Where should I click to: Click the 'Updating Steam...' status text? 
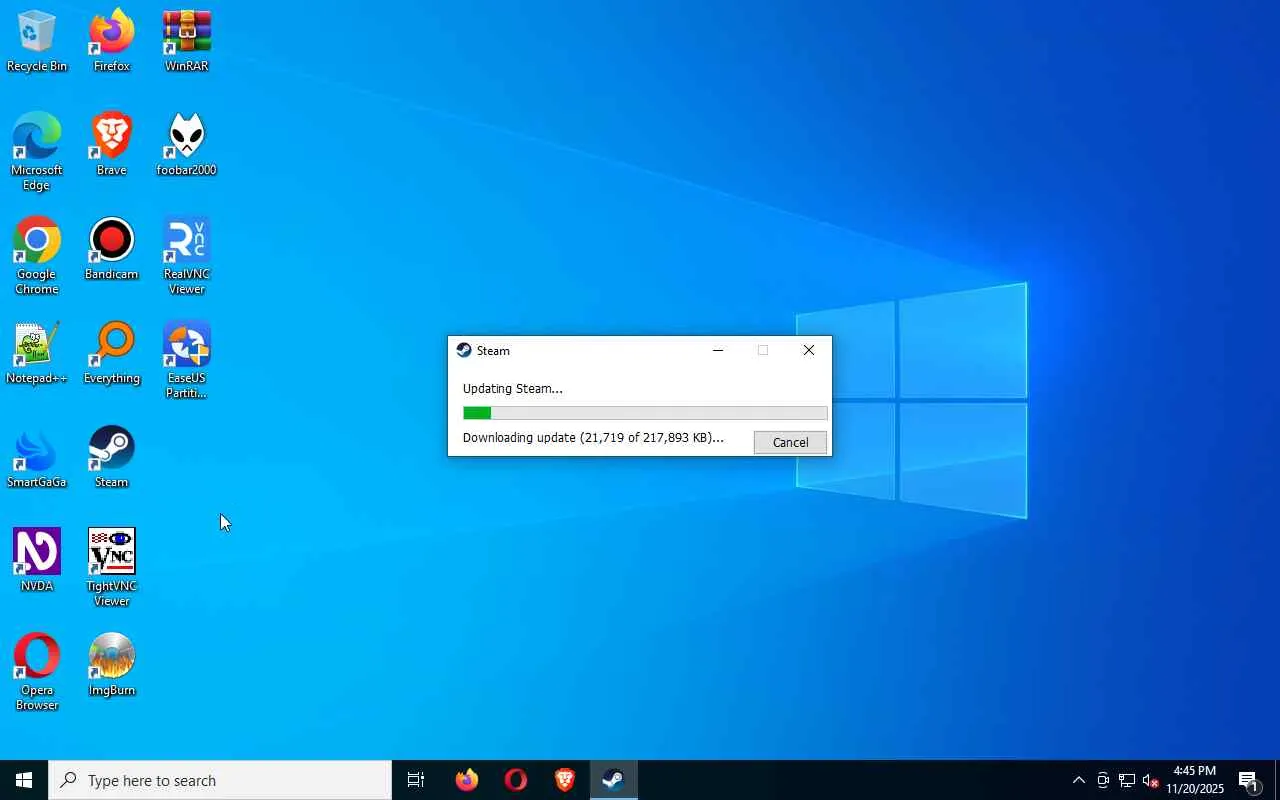coord(513,389)
